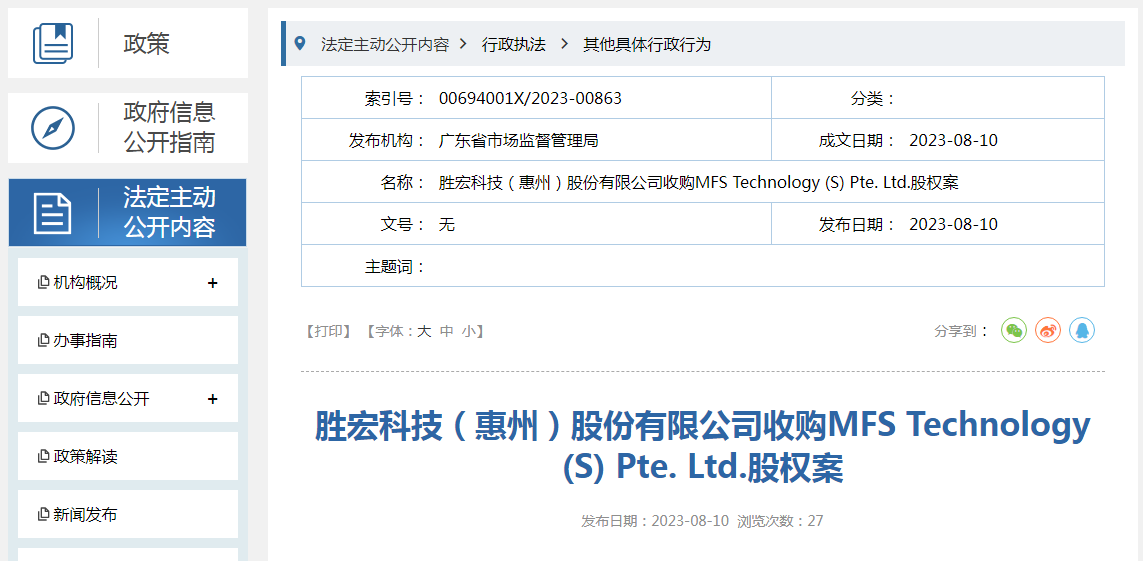Click the breadcrumb location pin icon

pyautogui.click(x=300, y=43)
